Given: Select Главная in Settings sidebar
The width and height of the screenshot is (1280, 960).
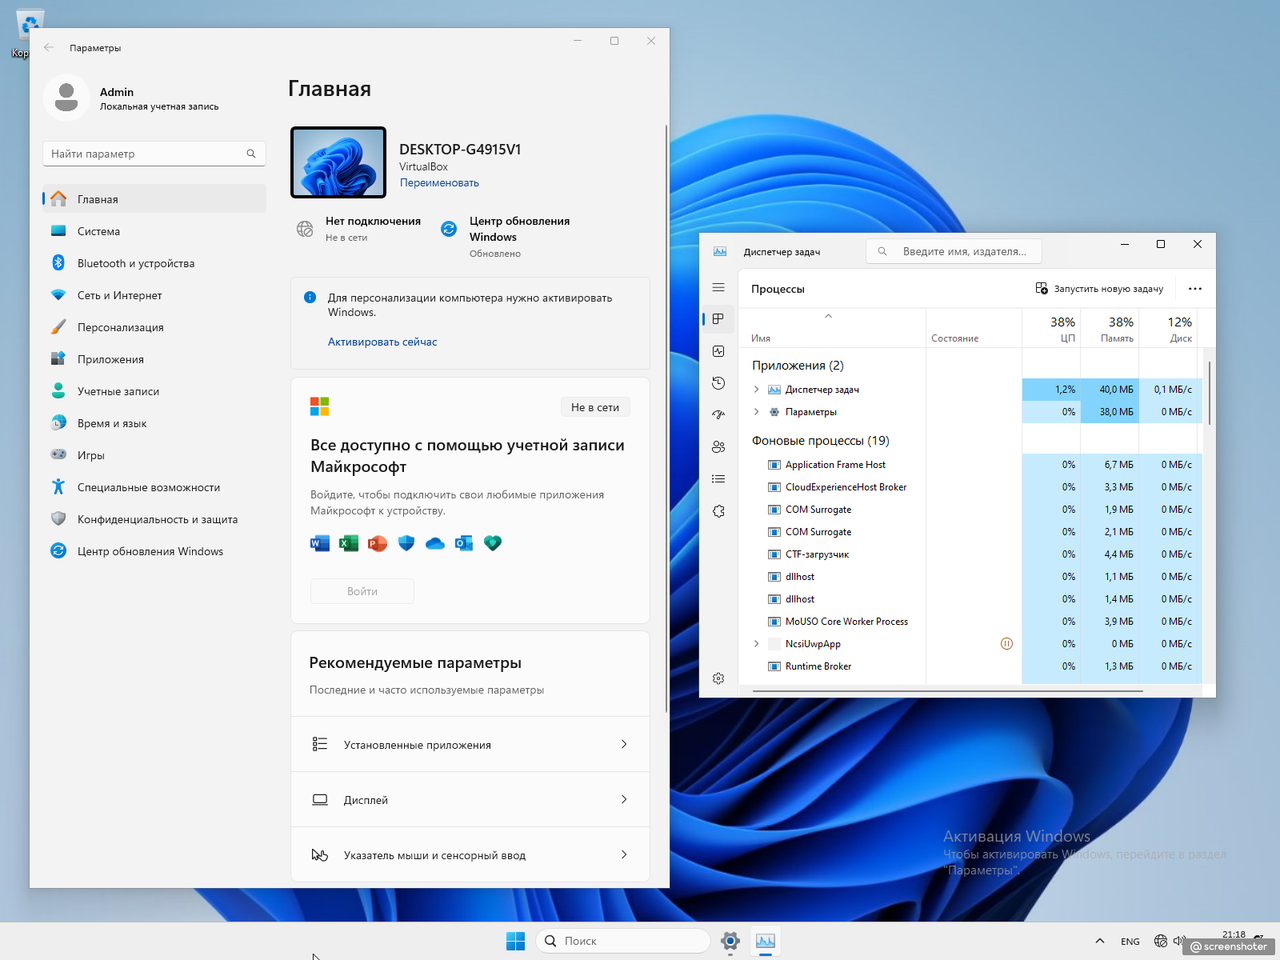Looking at the screenshot, I should [155, 199].
